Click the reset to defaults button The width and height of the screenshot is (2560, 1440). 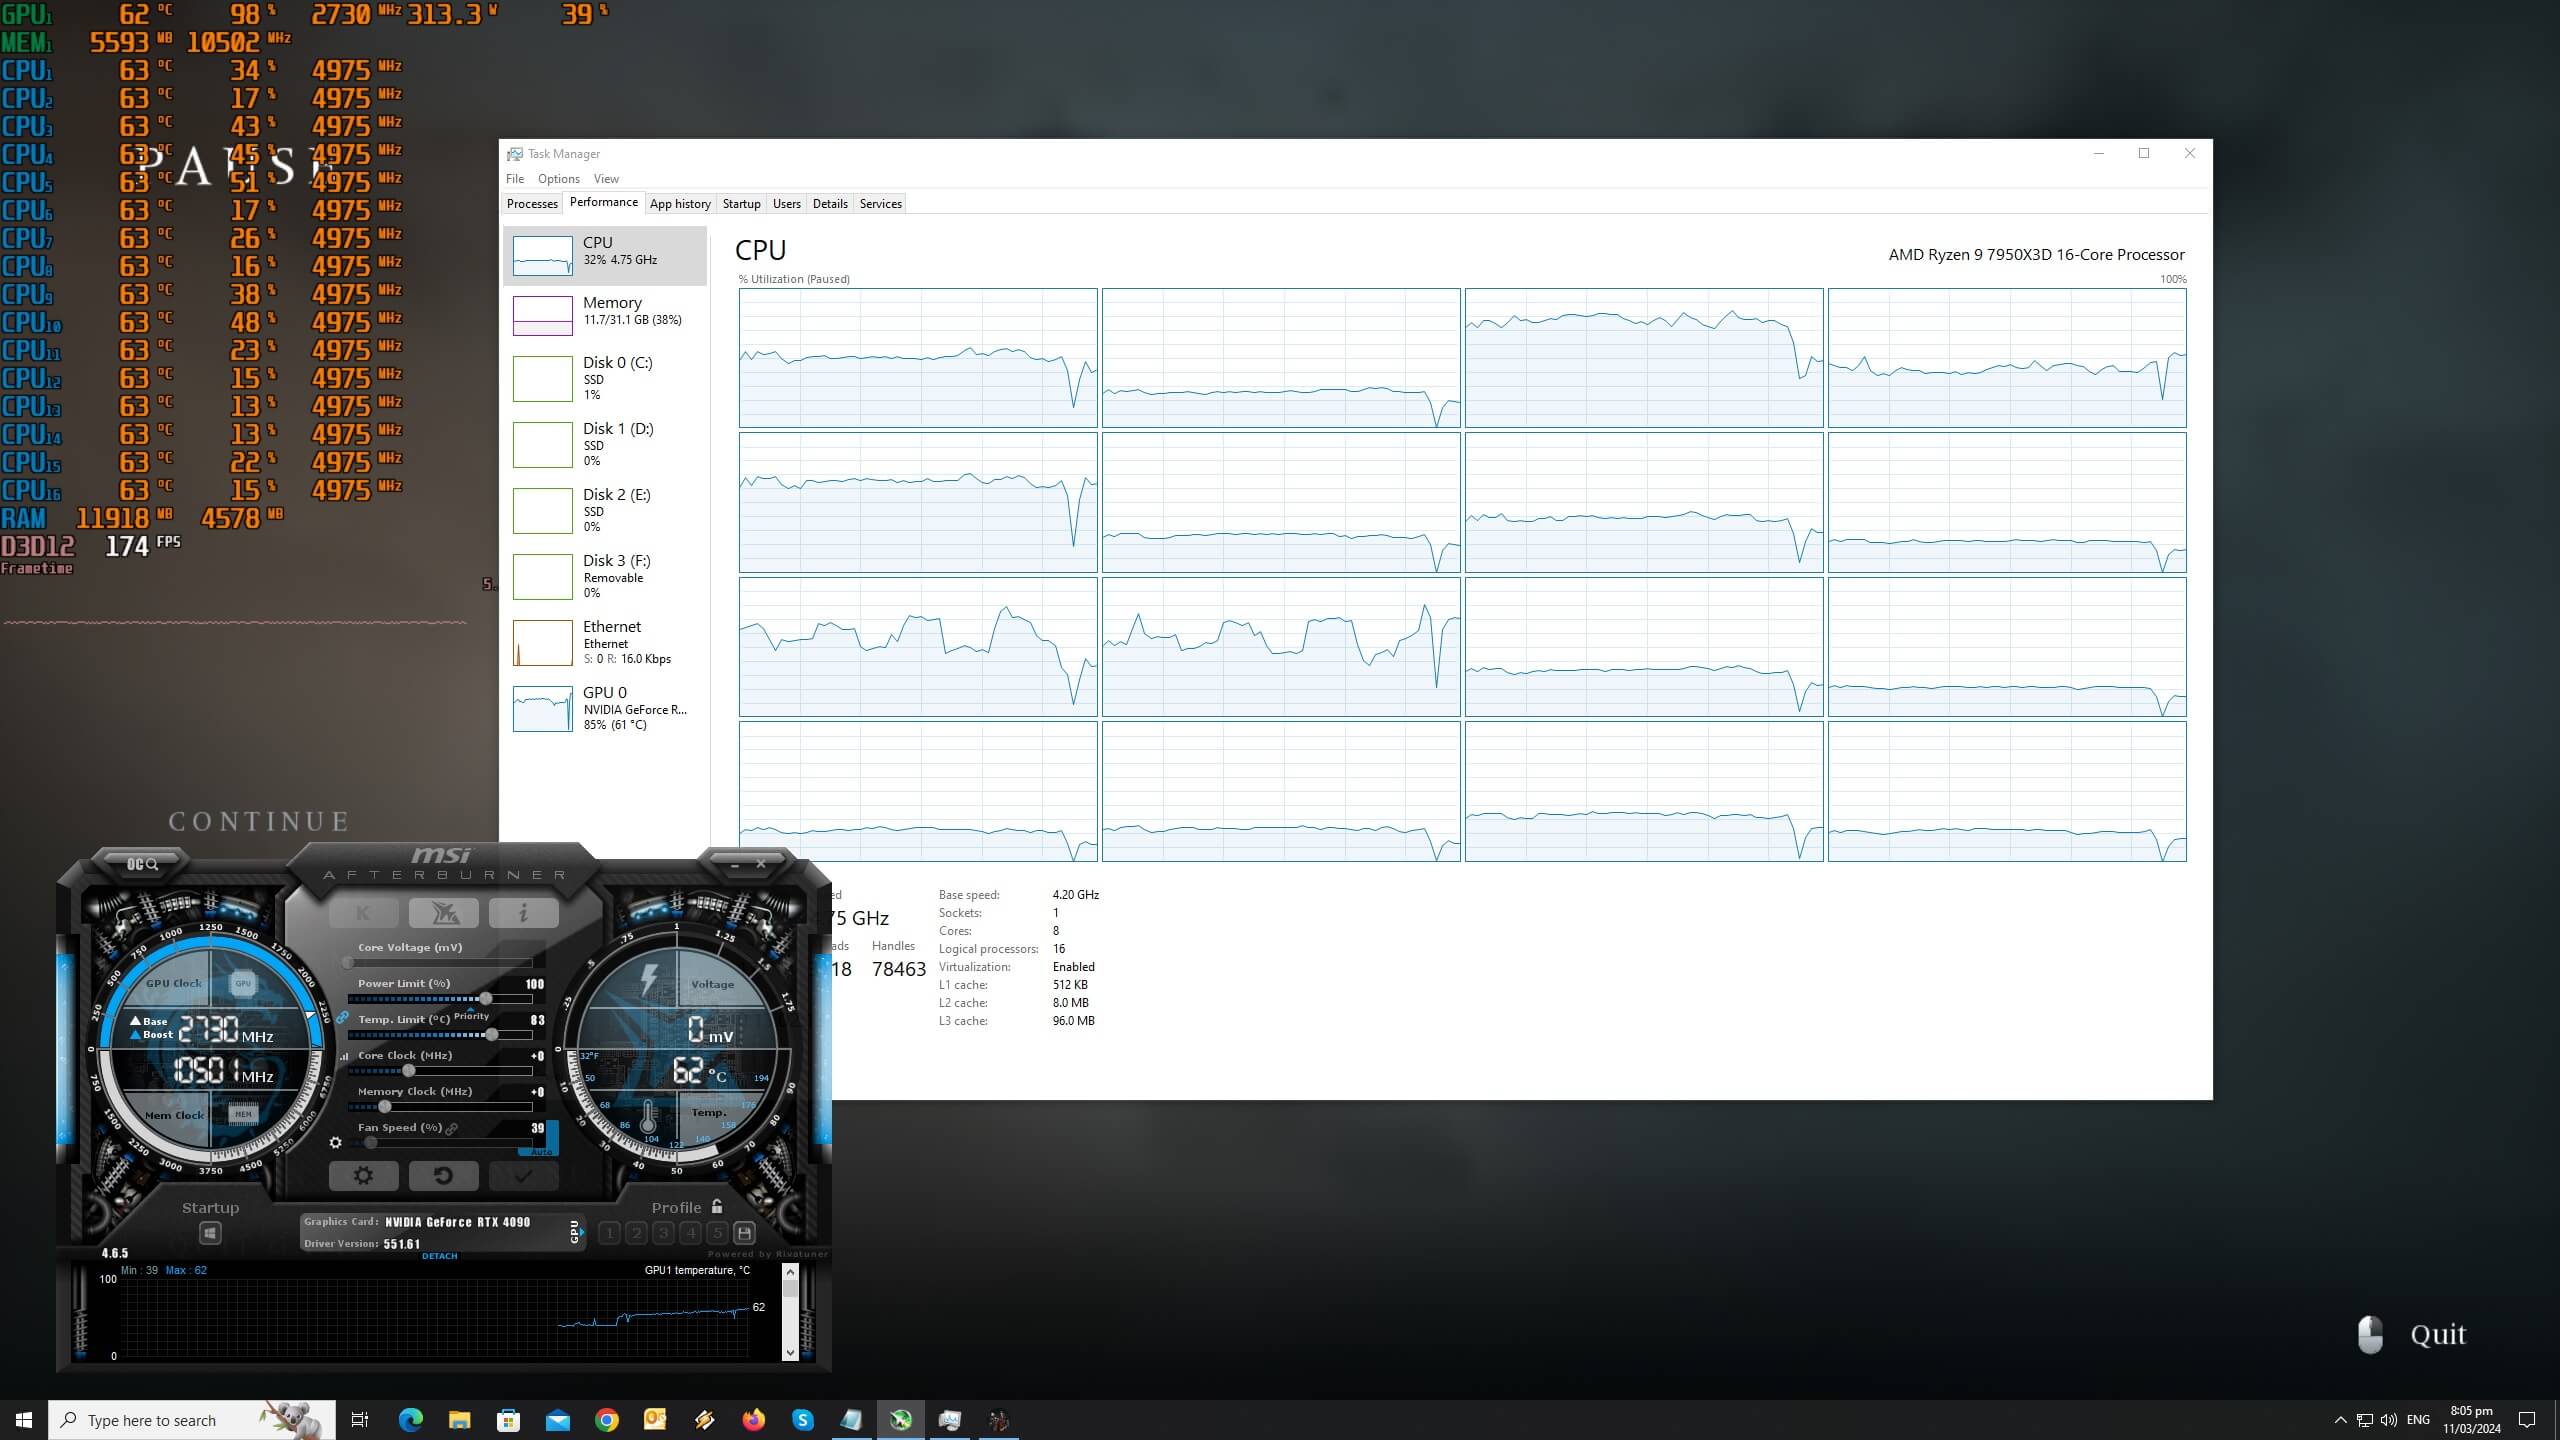tap(443, 1176)
